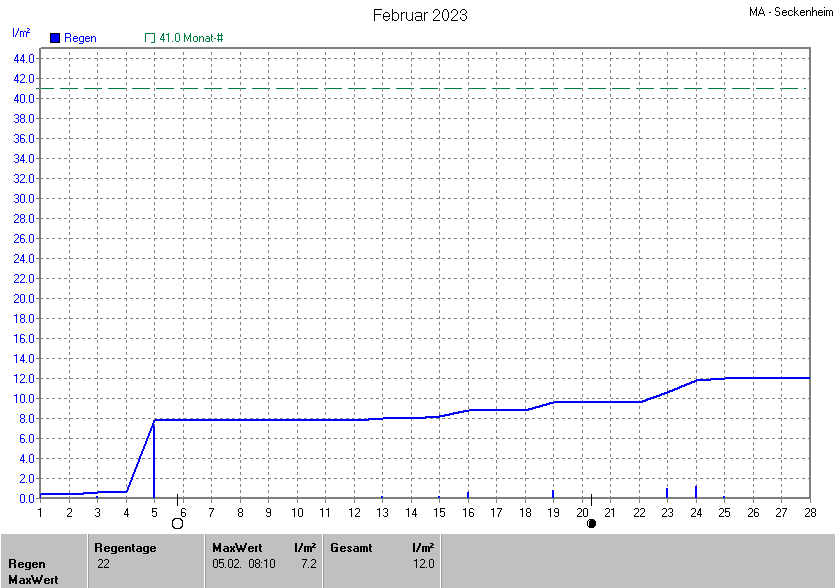Click the full moon symbol below the axis

click(178, 523)
